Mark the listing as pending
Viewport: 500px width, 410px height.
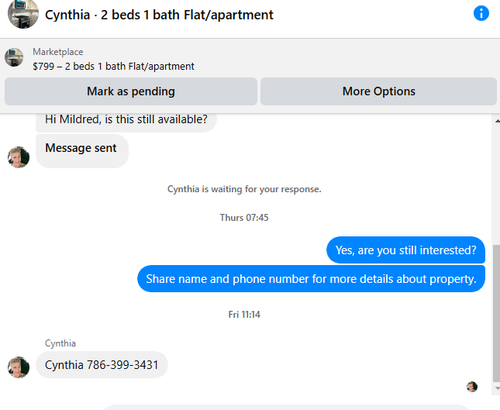coord(131,91)
